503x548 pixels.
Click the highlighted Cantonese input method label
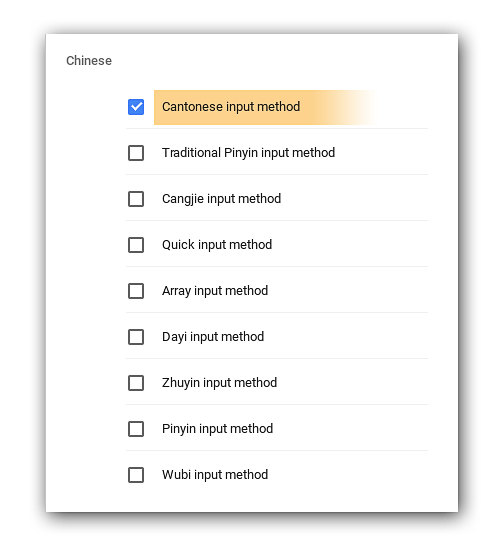pyautogui.click(x=231, y=107)
